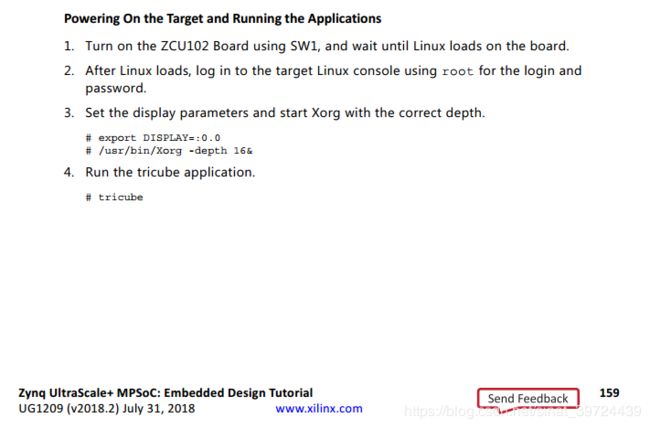Click the list number '4.' marker
Viewport: 650px width, 428px height.
coord(69,172)
